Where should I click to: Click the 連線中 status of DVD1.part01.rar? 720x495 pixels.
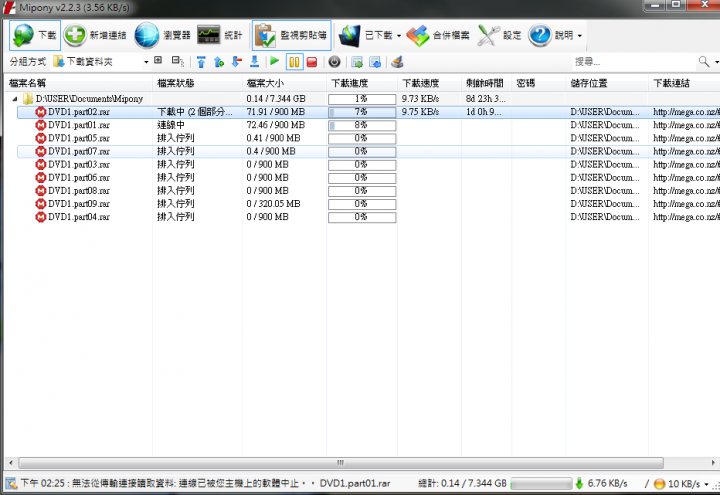click(171, 125)
